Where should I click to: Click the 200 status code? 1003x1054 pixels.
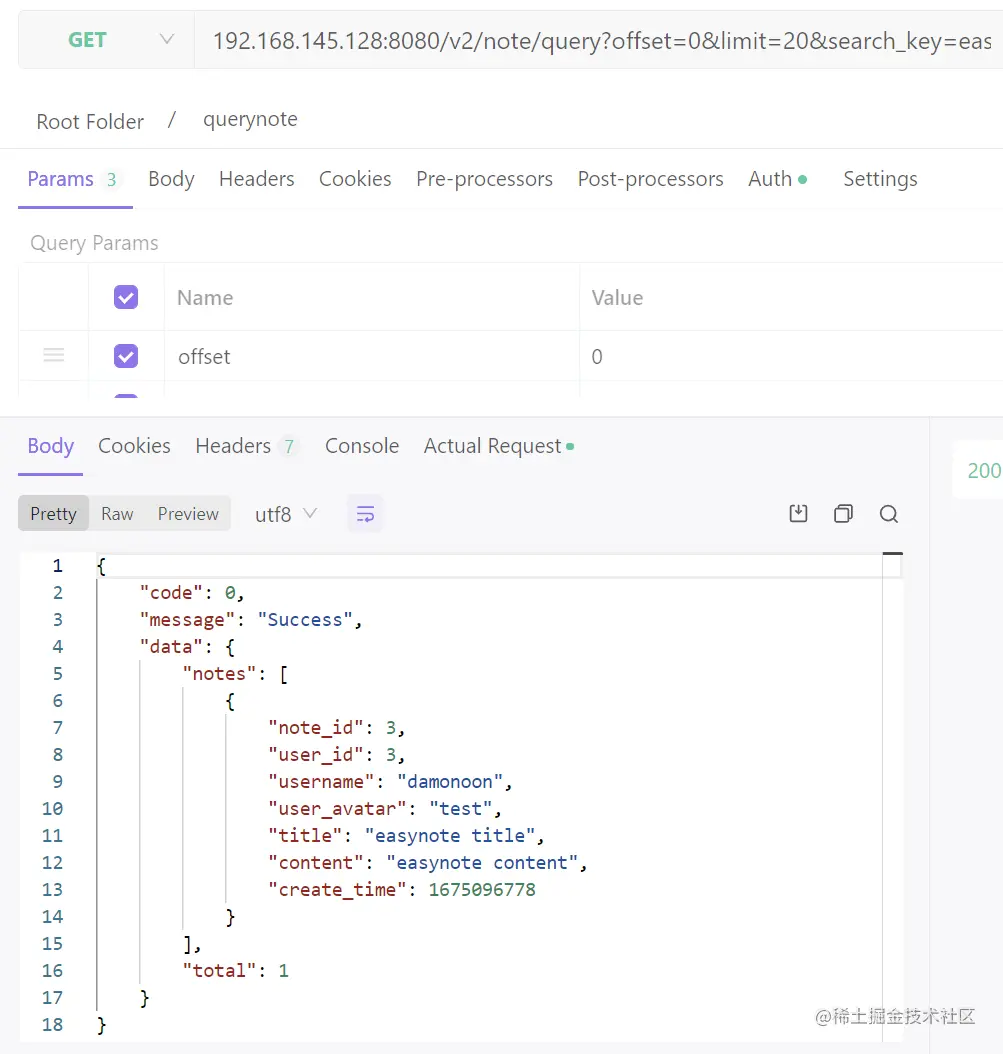pos(984,471)
